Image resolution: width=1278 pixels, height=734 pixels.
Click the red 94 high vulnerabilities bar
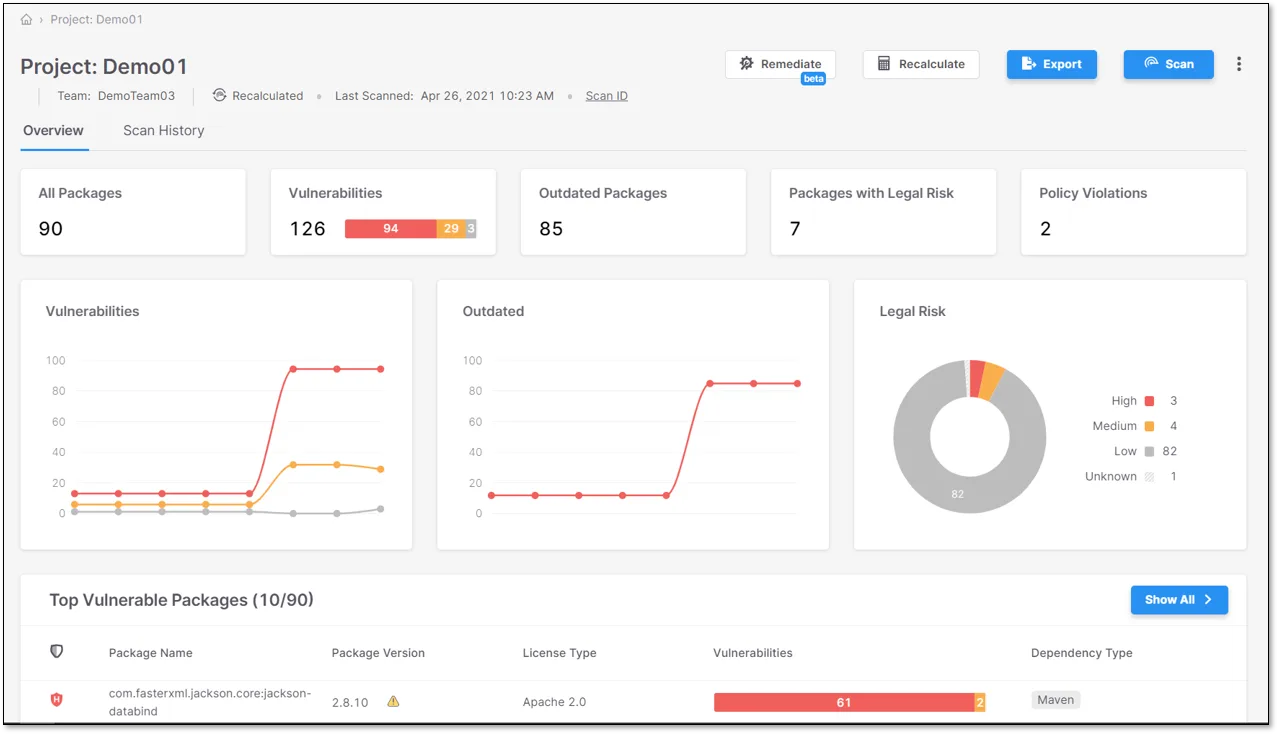pyautogui.click(x=390, y=229)
